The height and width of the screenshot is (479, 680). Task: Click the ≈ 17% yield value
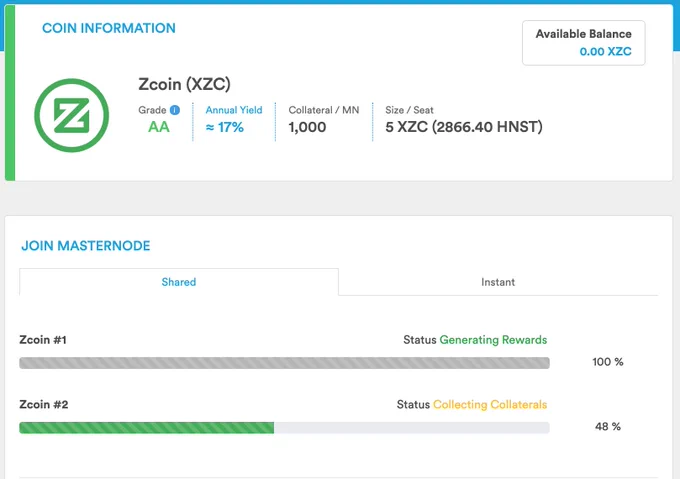[225, 127]
